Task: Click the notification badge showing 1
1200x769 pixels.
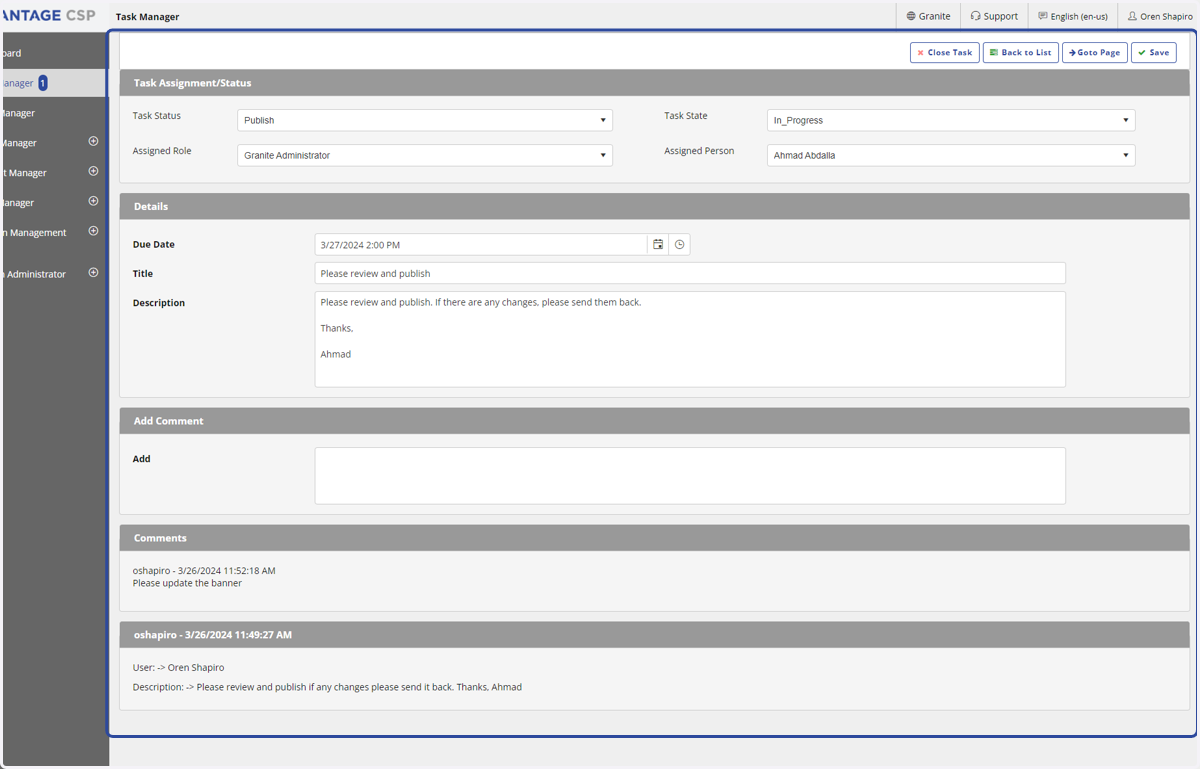Action: 43,83
